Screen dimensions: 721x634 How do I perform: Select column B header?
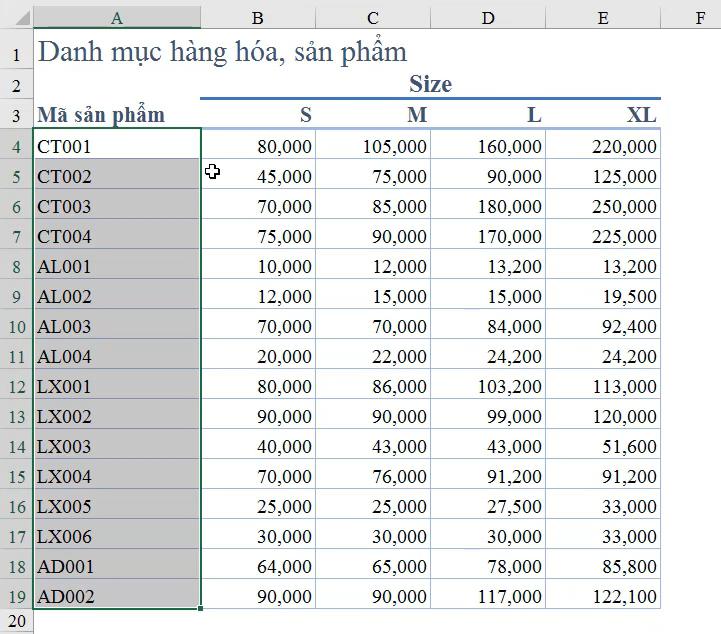coord(258,17)
